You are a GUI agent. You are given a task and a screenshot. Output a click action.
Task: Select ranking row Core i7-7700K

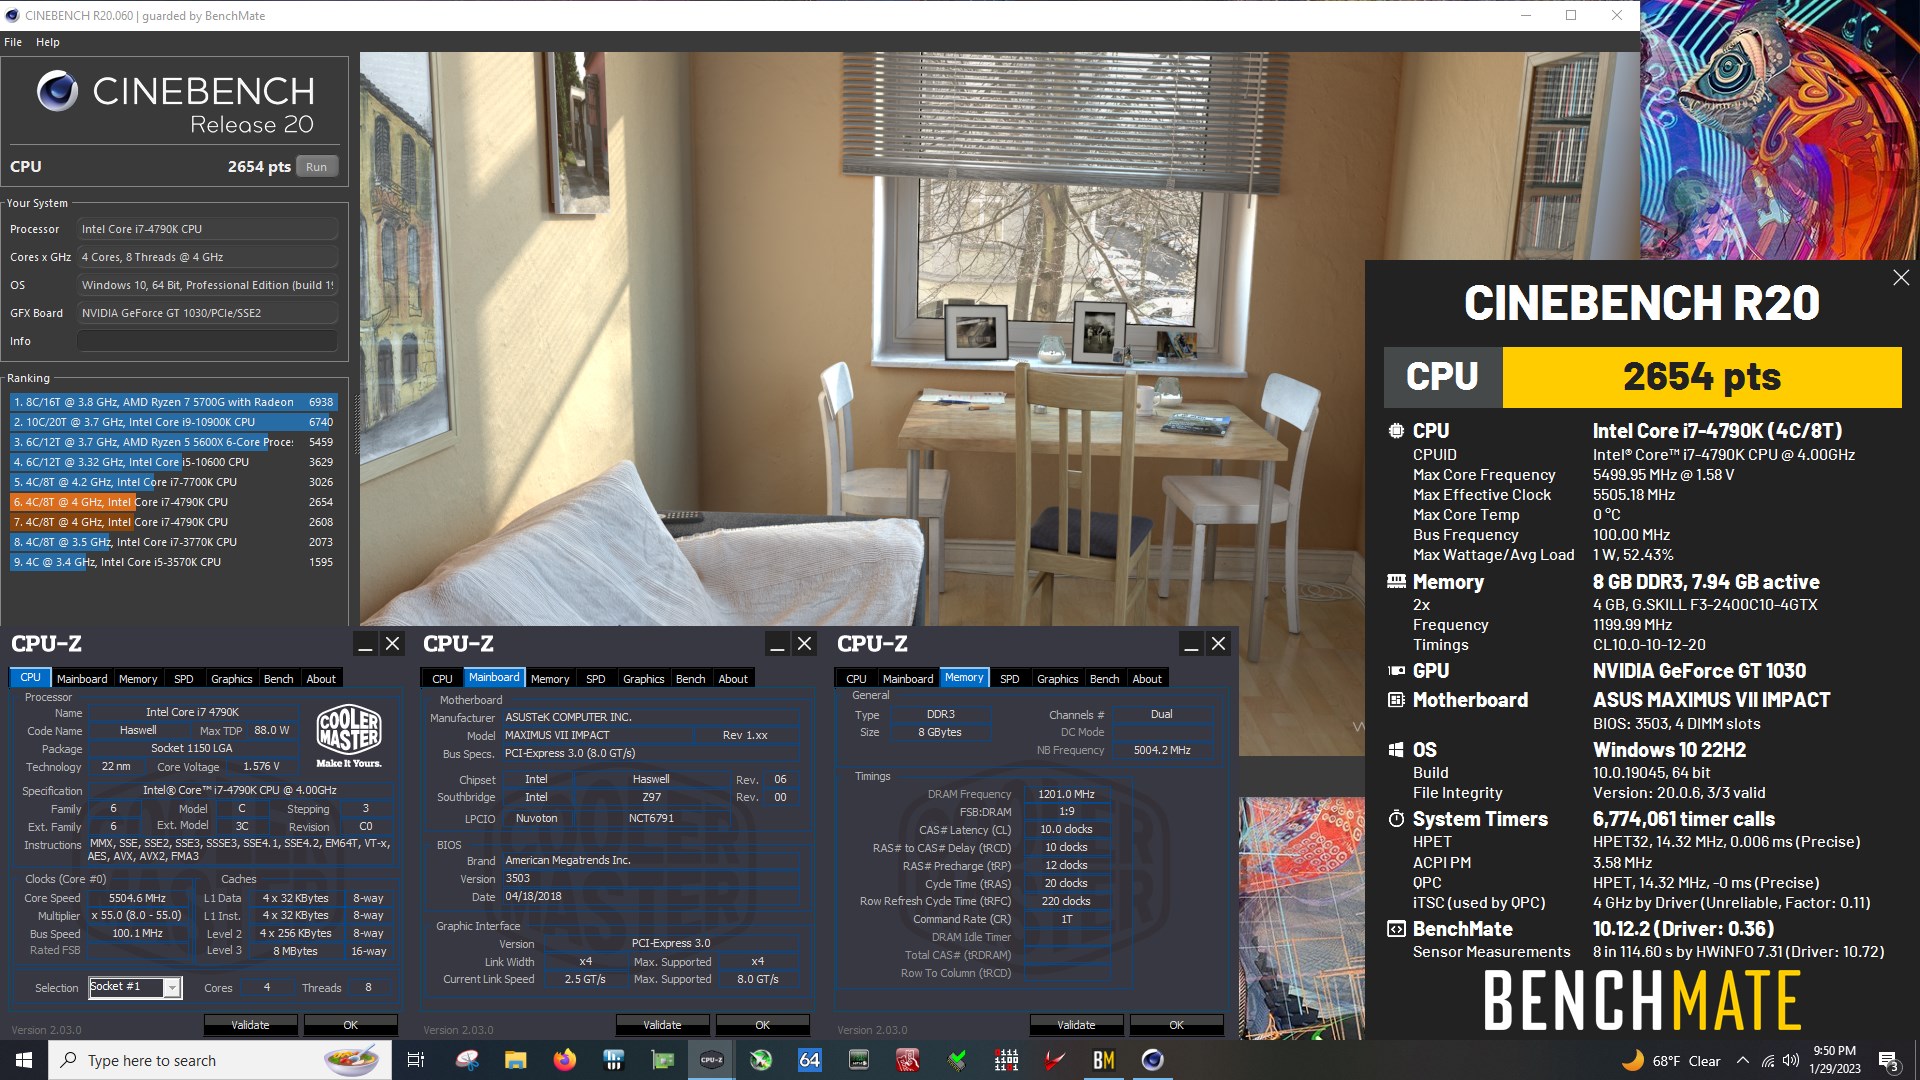174,482
